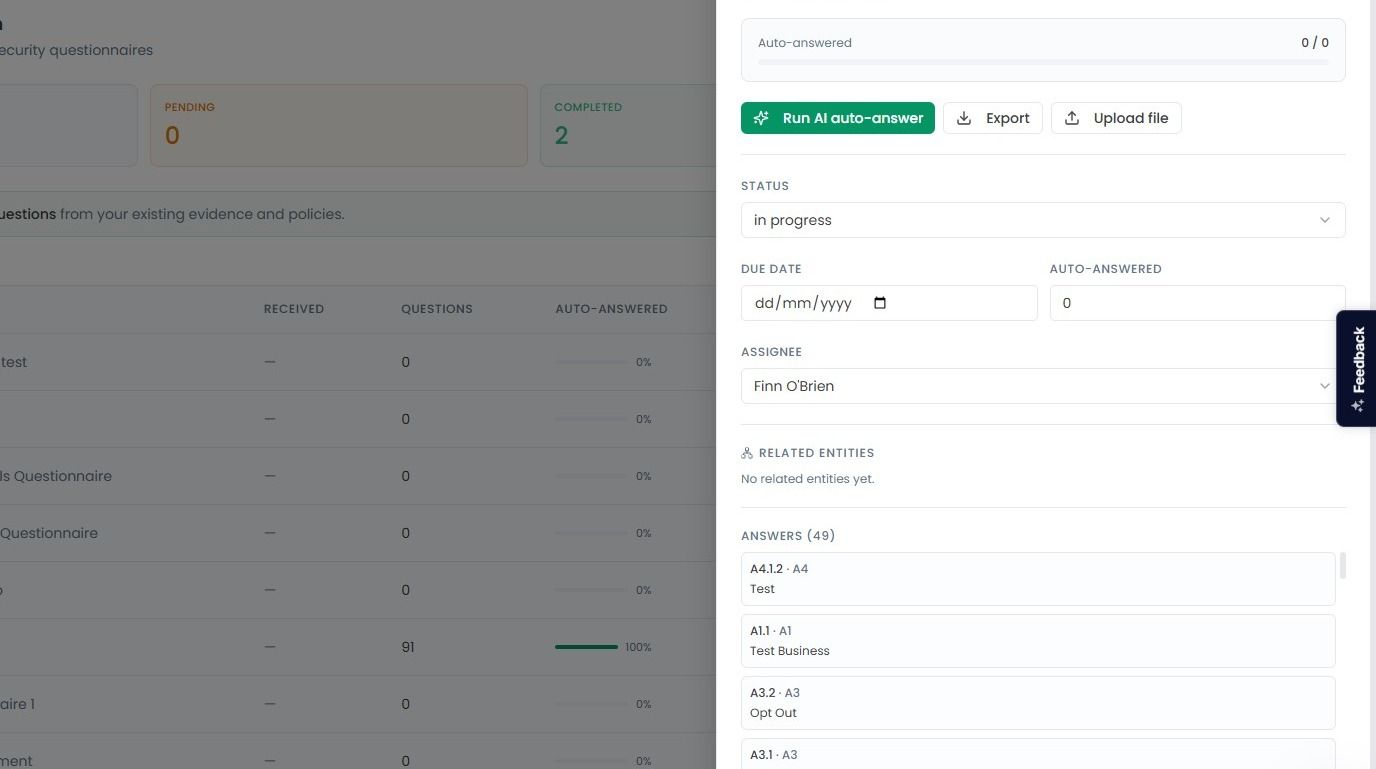This screenshot has width=1376, height=769.
Task: Click the Auto-answered progress bar in panel
Action: click(1043, 62)
